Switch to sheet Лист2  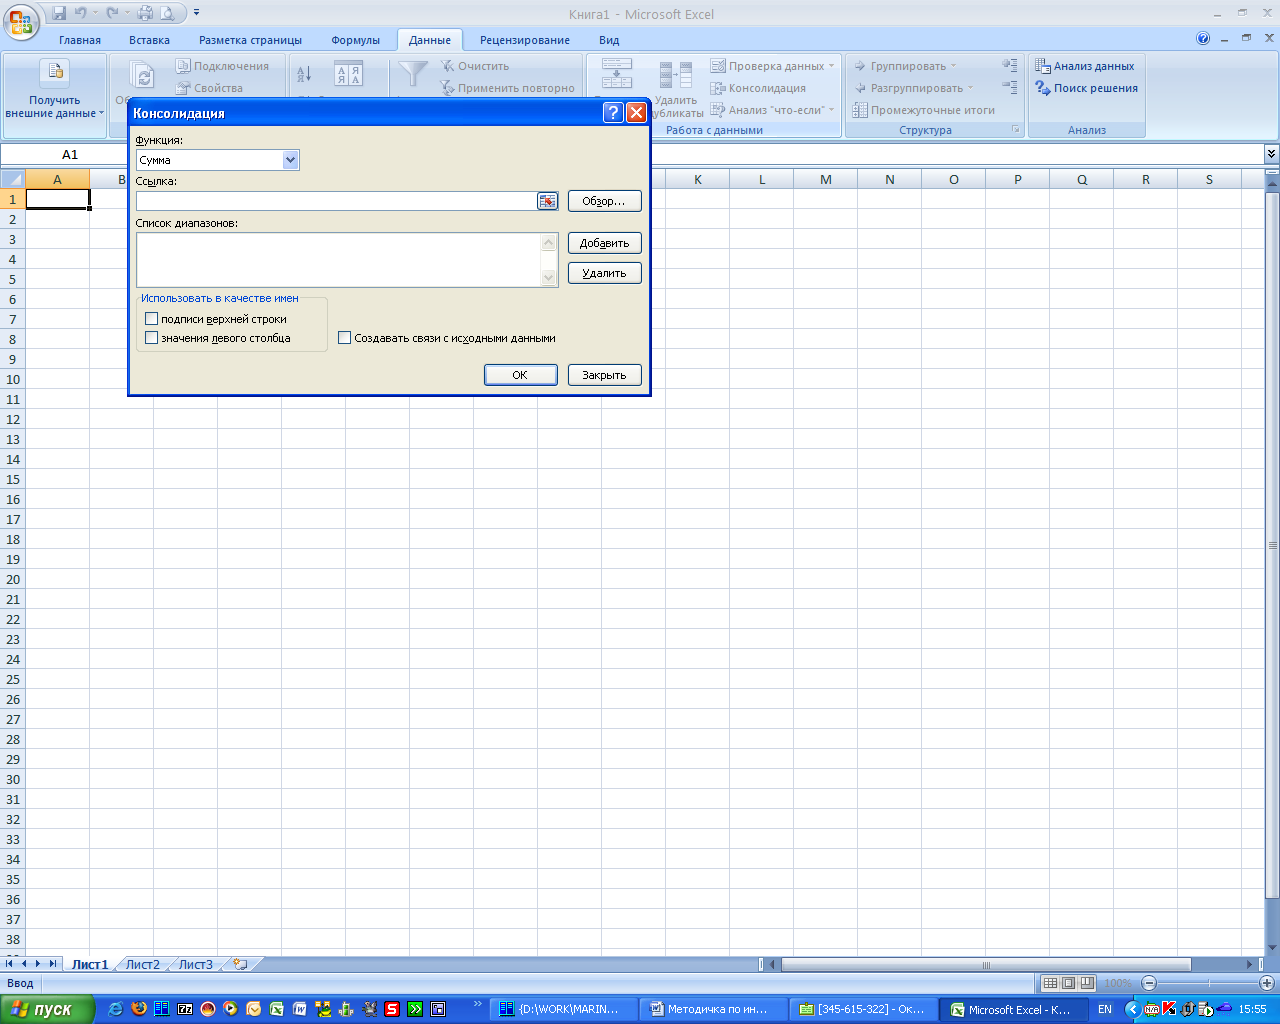[142, 965]
